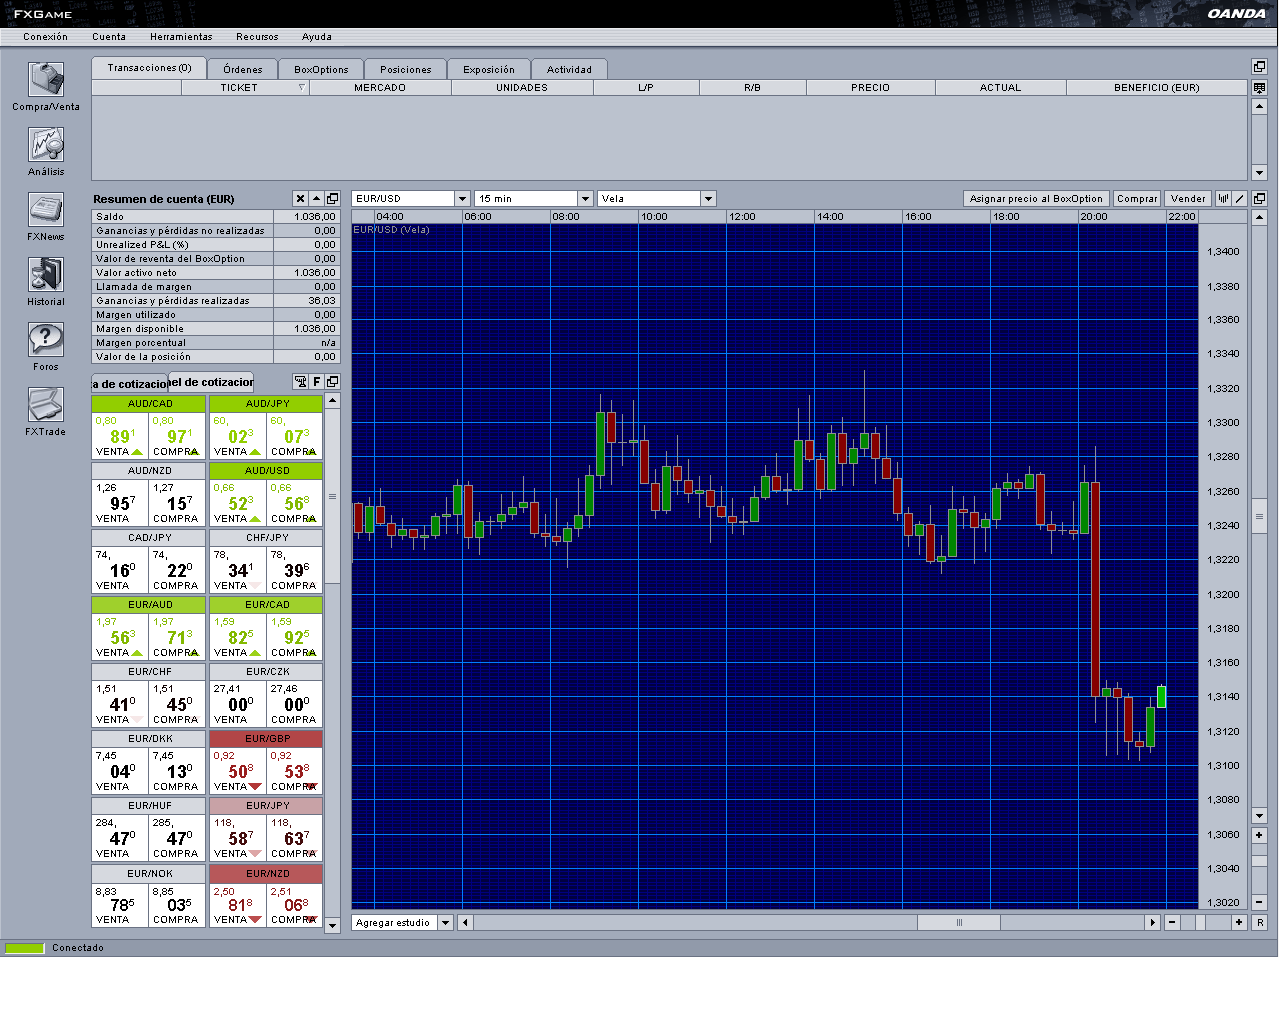Click the quote panel settings icon
Image resolution: width=1280 pixels, height=1024 pixels.
pyautogui.click(x=300, y=381)
